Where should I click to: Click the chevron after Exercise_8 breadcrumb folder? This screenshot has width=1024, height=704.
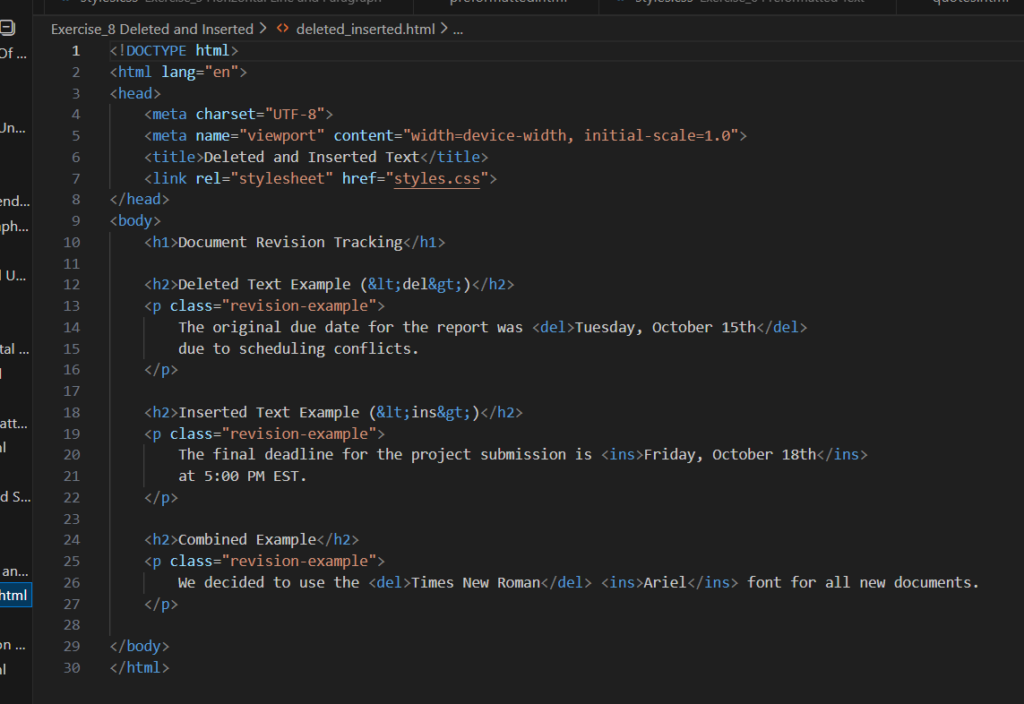pyautogui.click(x=263, y=29)
